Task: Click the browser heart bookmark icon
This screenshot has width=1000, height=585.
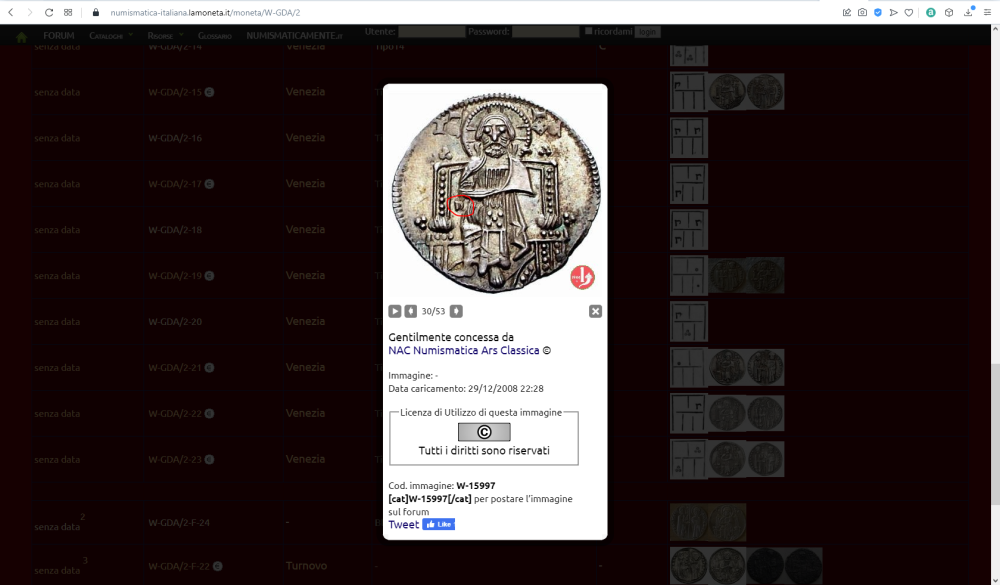Action: click(x=909, y=12)
